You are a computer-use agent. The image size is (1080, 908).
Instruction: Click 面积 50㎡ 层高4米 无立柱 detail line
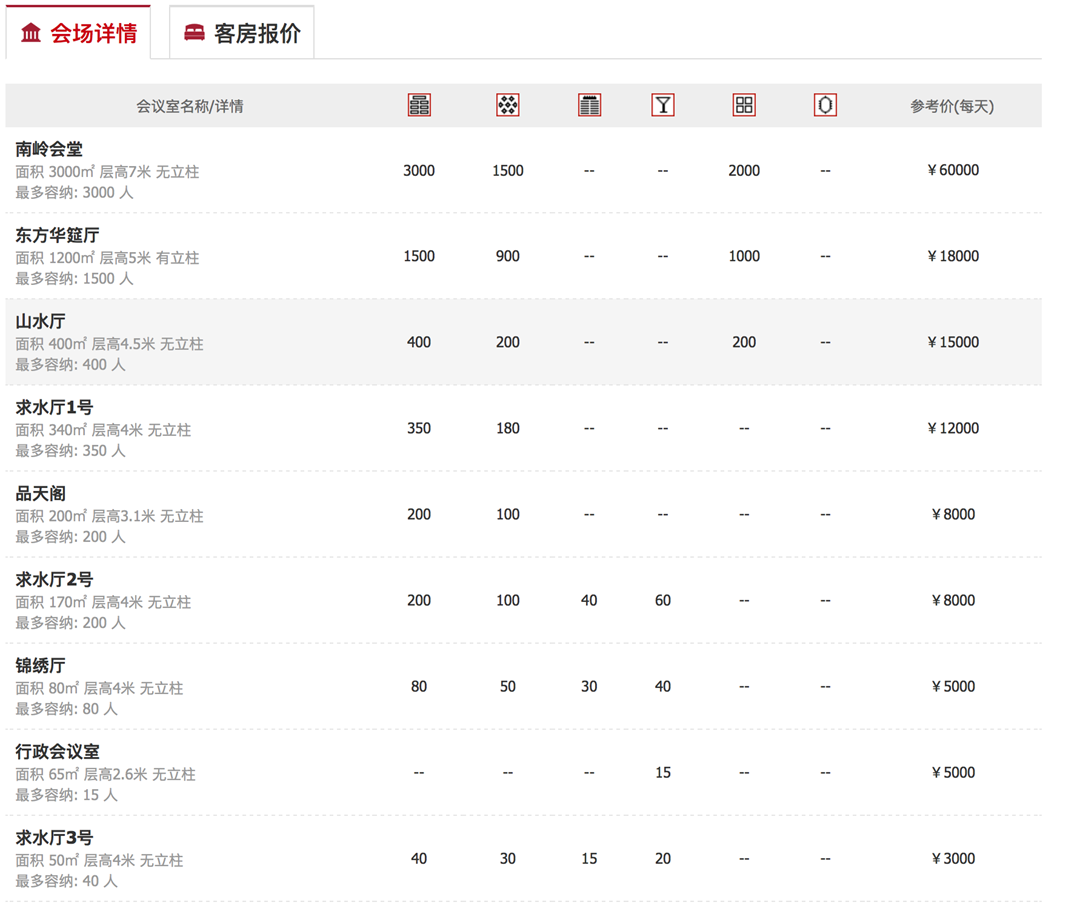tap(99, 860)
